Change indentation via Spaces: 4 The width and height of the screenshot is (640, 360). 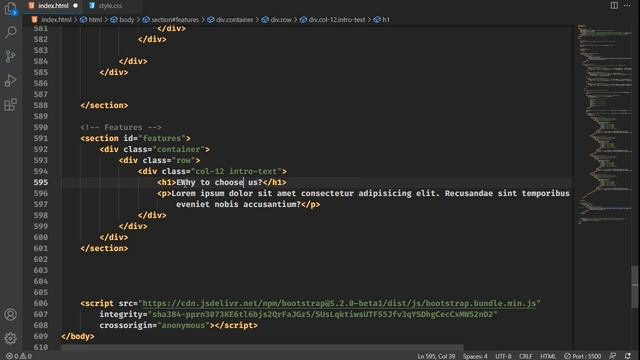475,356
